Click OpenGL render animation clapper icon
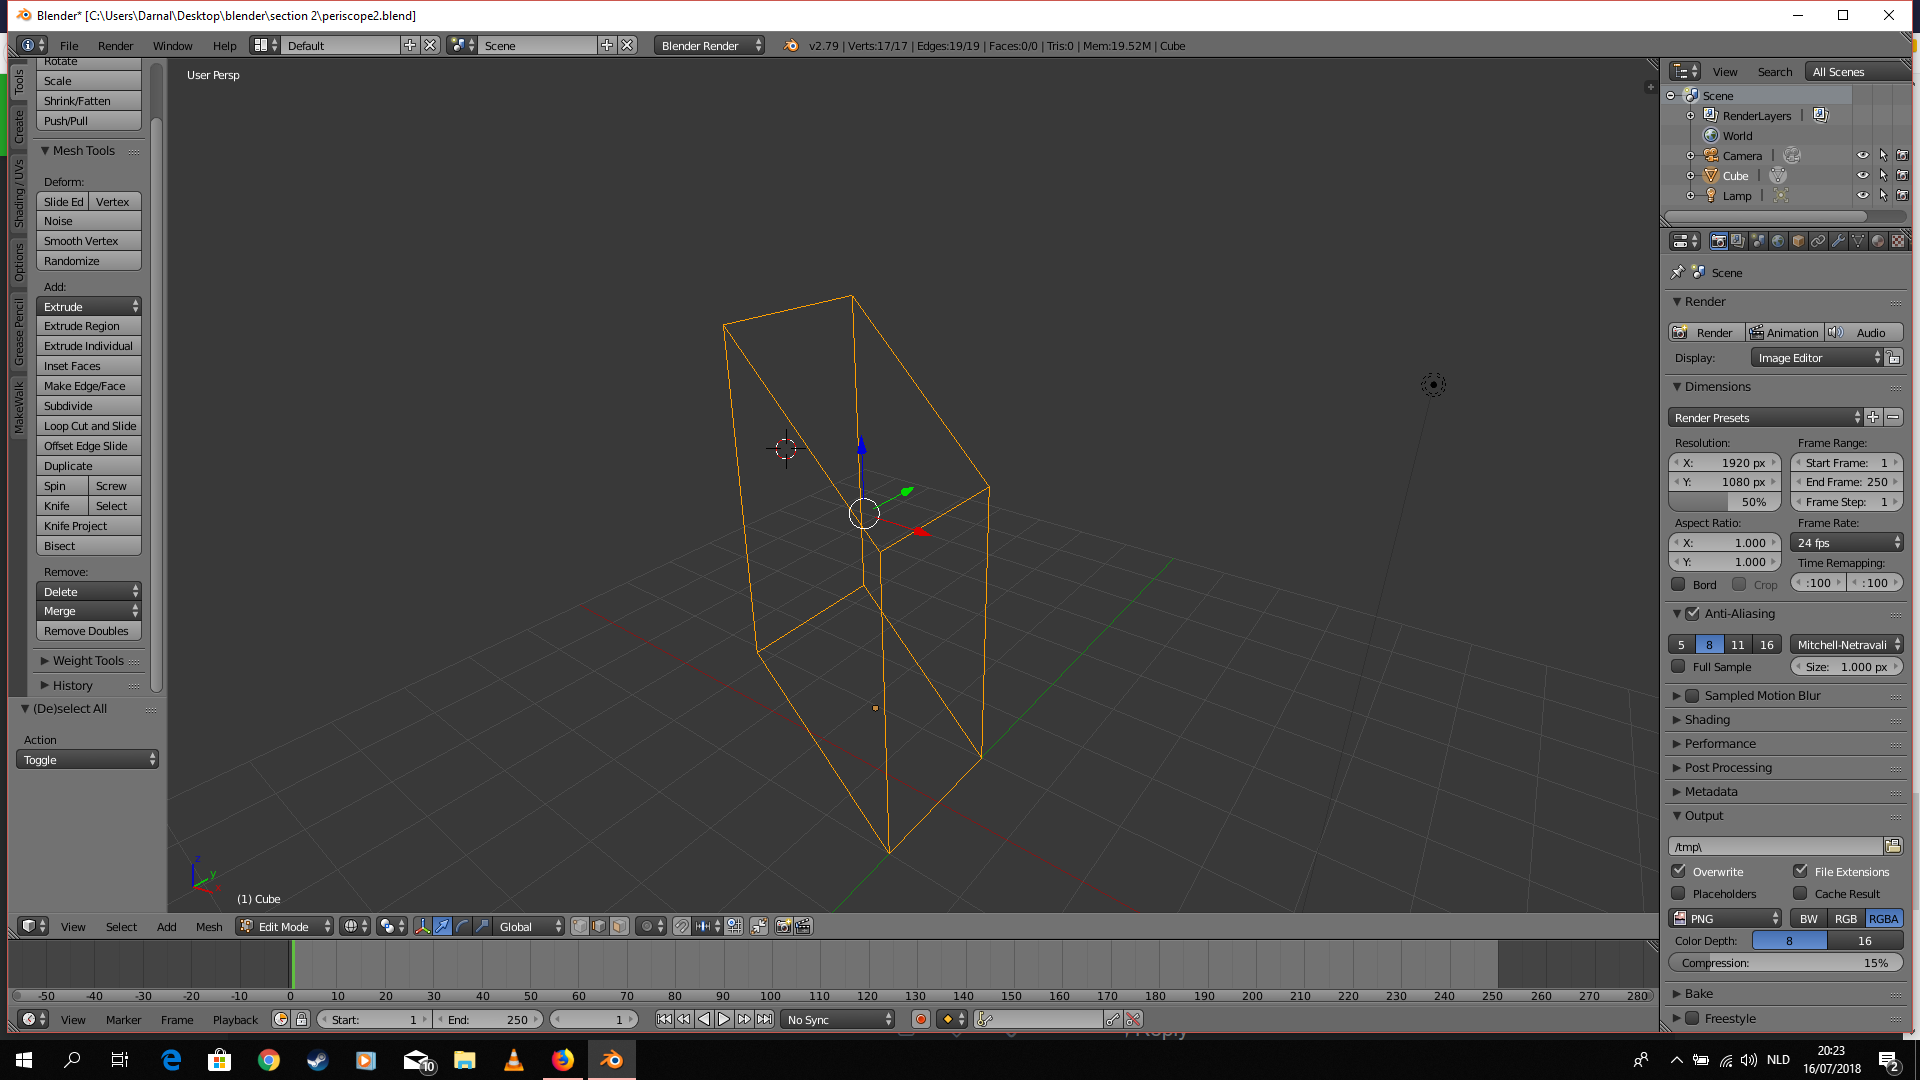 tap(803, 926)
